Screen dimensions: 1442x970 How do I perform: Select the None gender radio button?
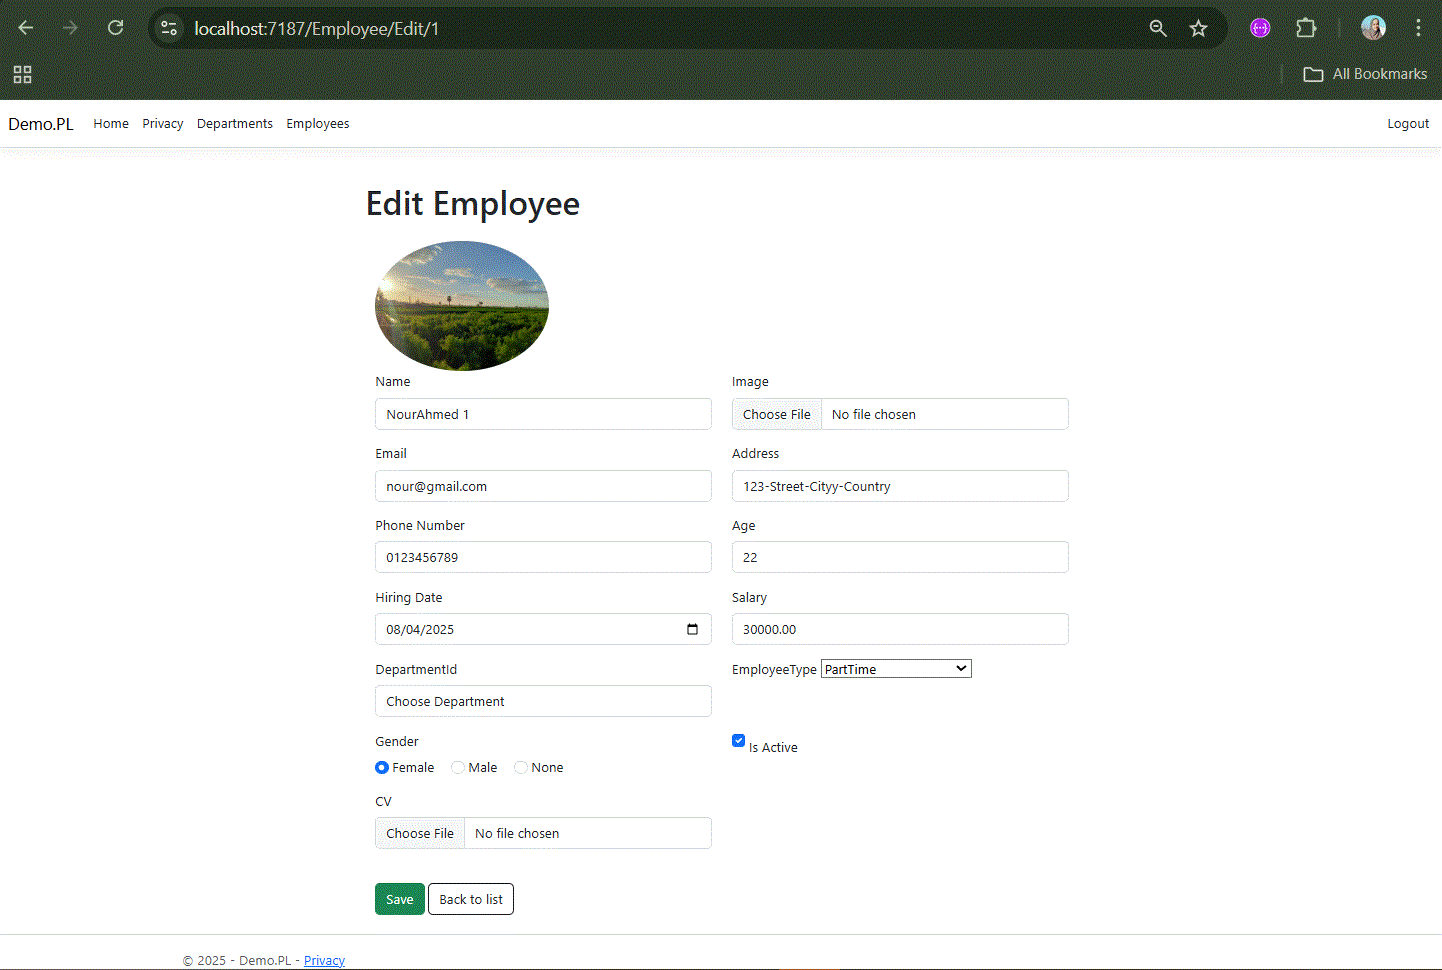click(x=521, y=767)
